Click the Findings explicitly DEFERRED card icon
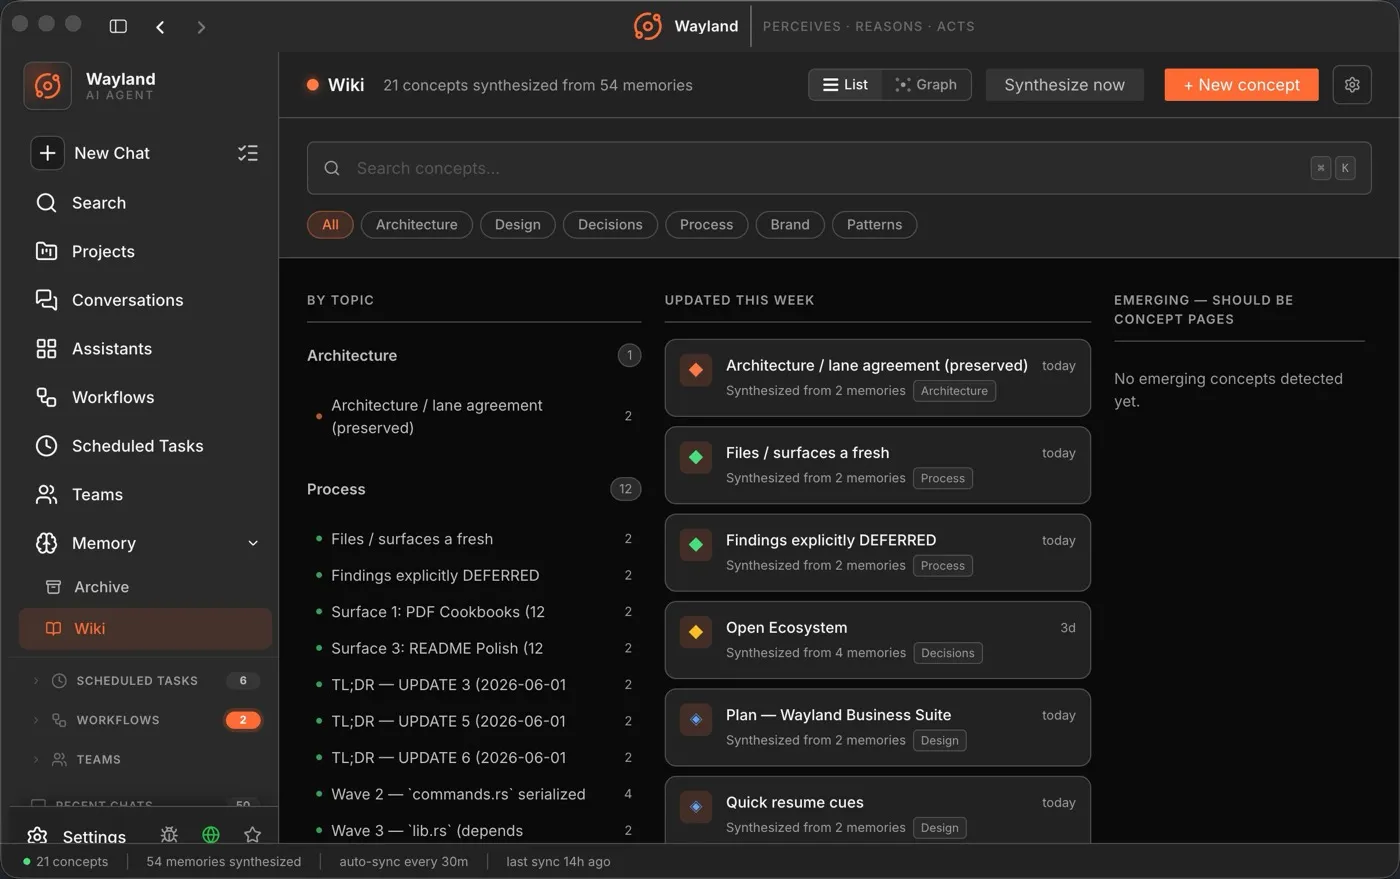Viewport: 1400px width, 879px height. click(696, 545)
